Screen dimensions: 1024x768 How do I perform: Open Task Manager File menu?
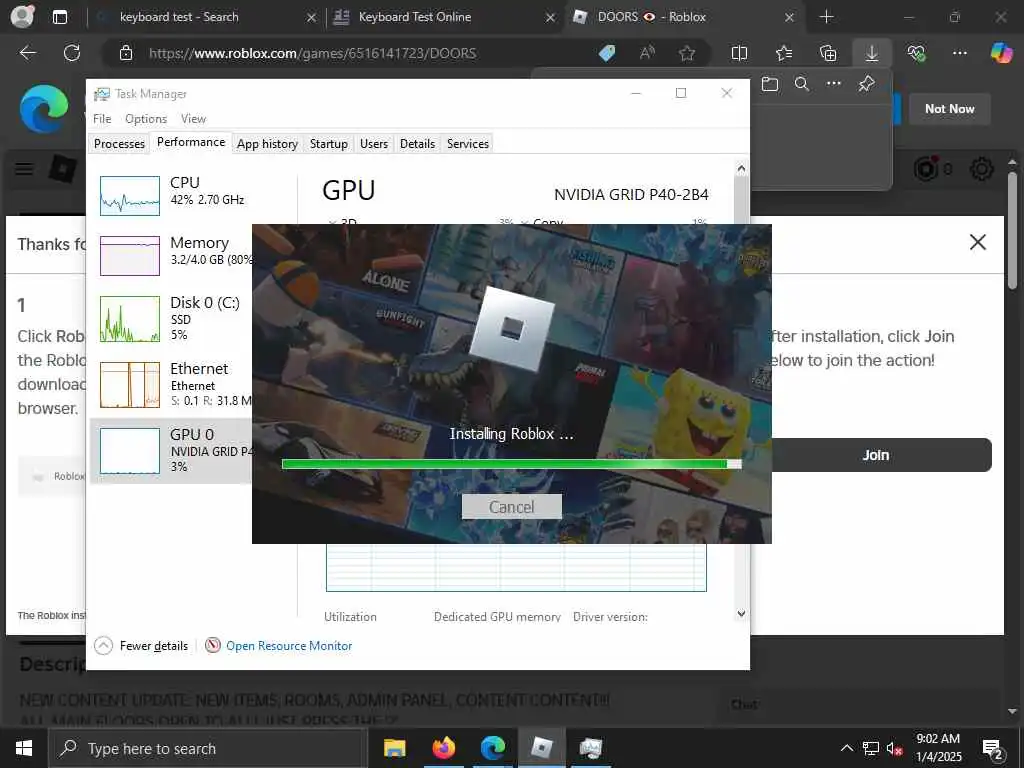click(102, 119)
